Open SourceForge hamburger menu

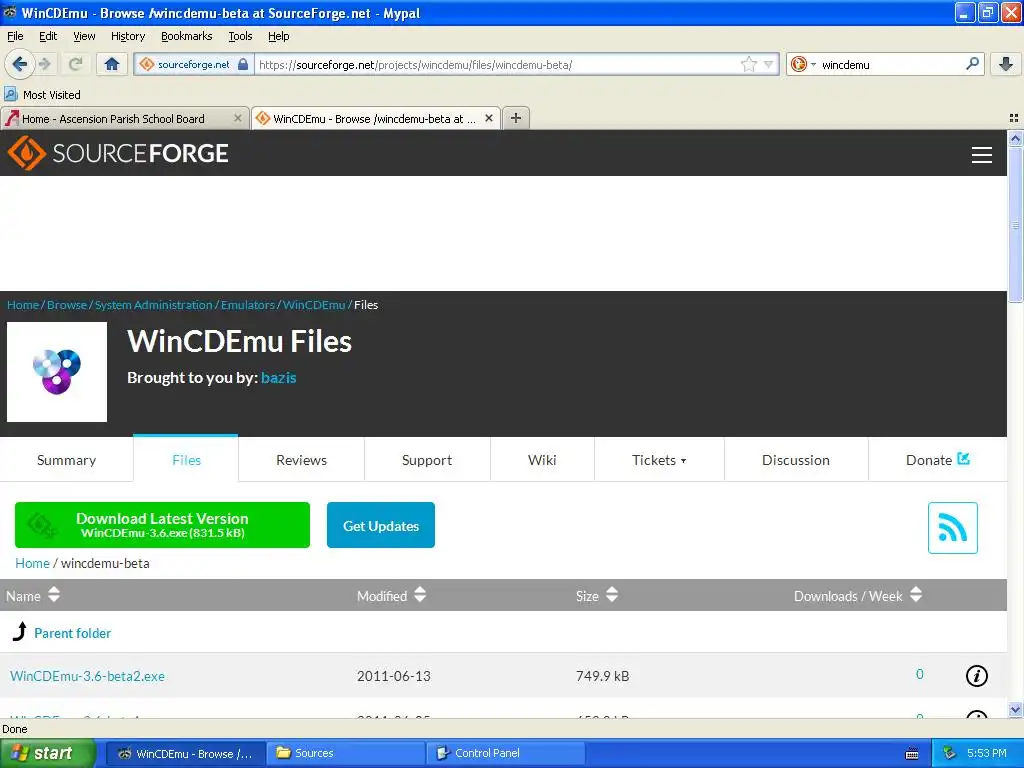982,154
